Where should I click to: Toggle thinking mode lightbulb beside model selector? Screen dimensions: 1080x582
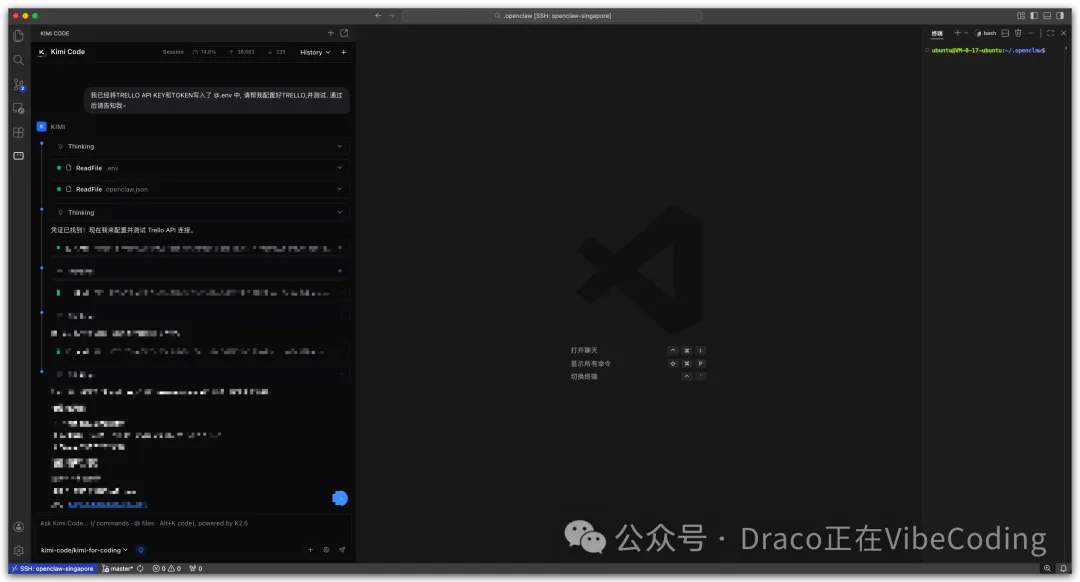[x=140, y=550]
